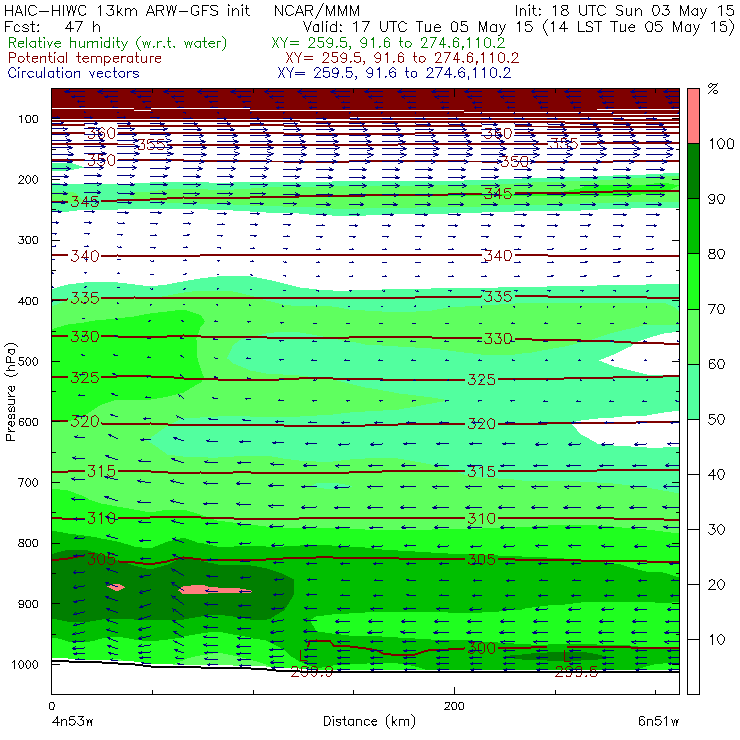The height and width of the screenshot is (740, 740).
Task: Select 'Relative humidity (w.r.t. water)' legend label
Action: click(x=118, y=43)
